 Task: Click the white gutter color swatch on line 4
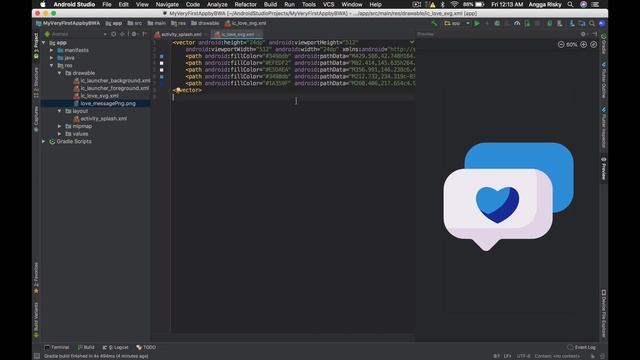coord(162,63)
